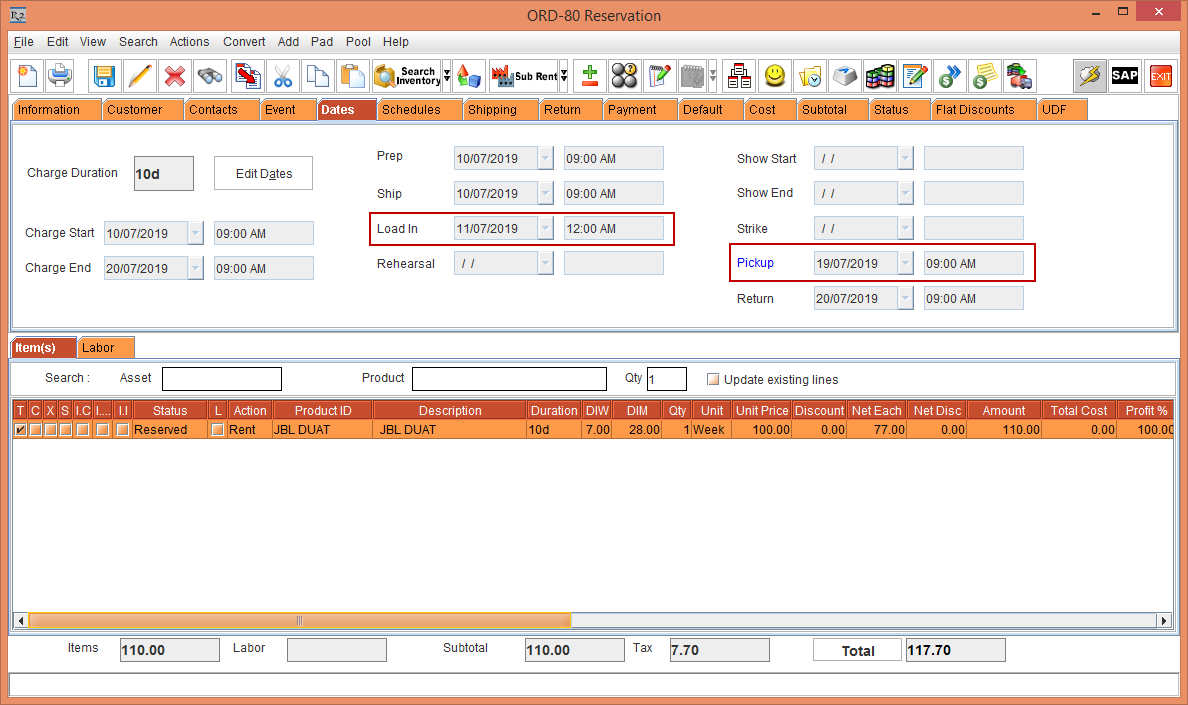This screenshot has width=1188, height=705.
Task: Toggle the C column checkbox for JBL DUAT
Action: [36, 429]
